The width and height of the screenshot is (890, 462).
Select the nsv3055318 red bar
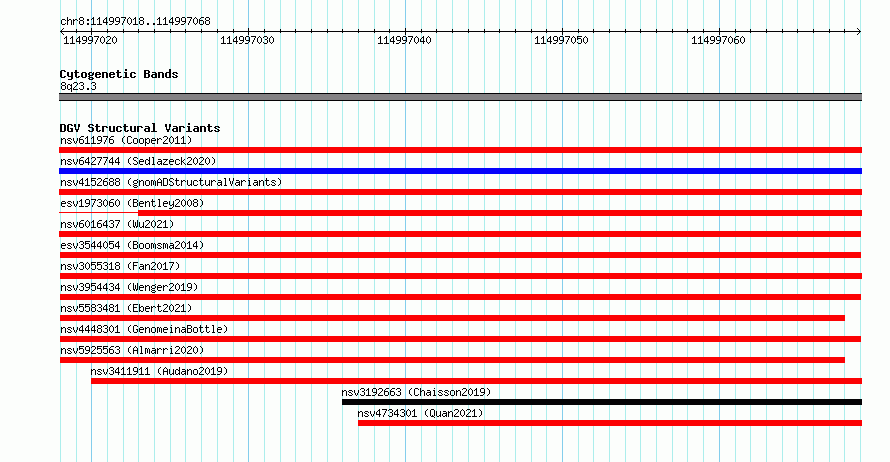[x=460, y=276]
